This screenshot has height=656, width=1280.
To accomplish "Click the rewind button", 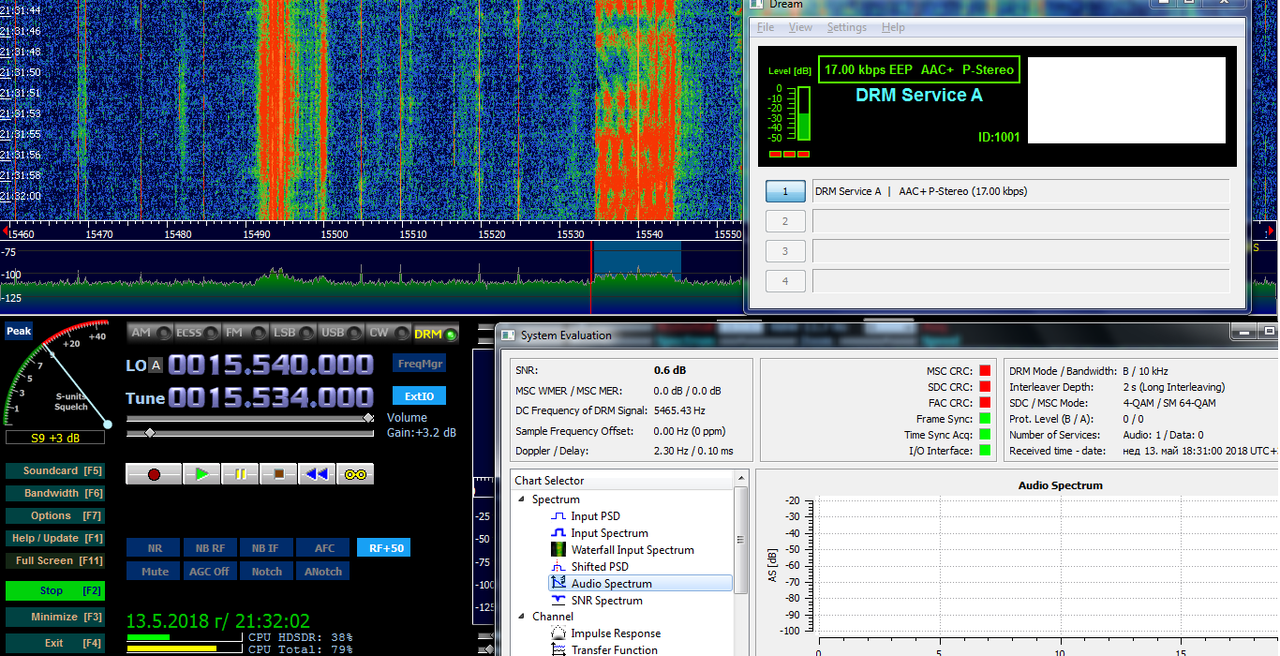I will [317, 474].
